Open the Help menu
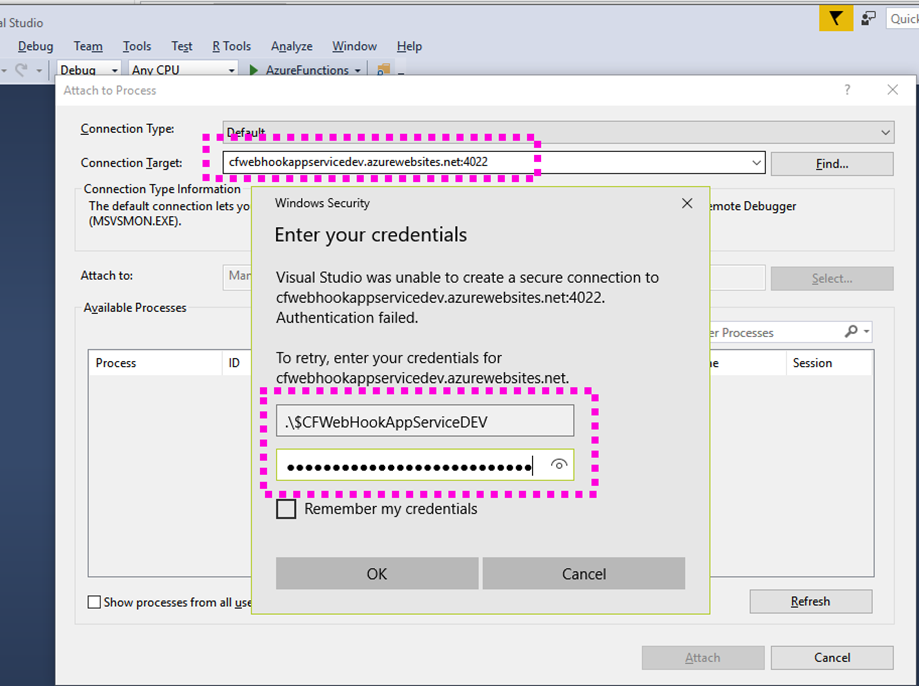 click(x=409, y=46)
